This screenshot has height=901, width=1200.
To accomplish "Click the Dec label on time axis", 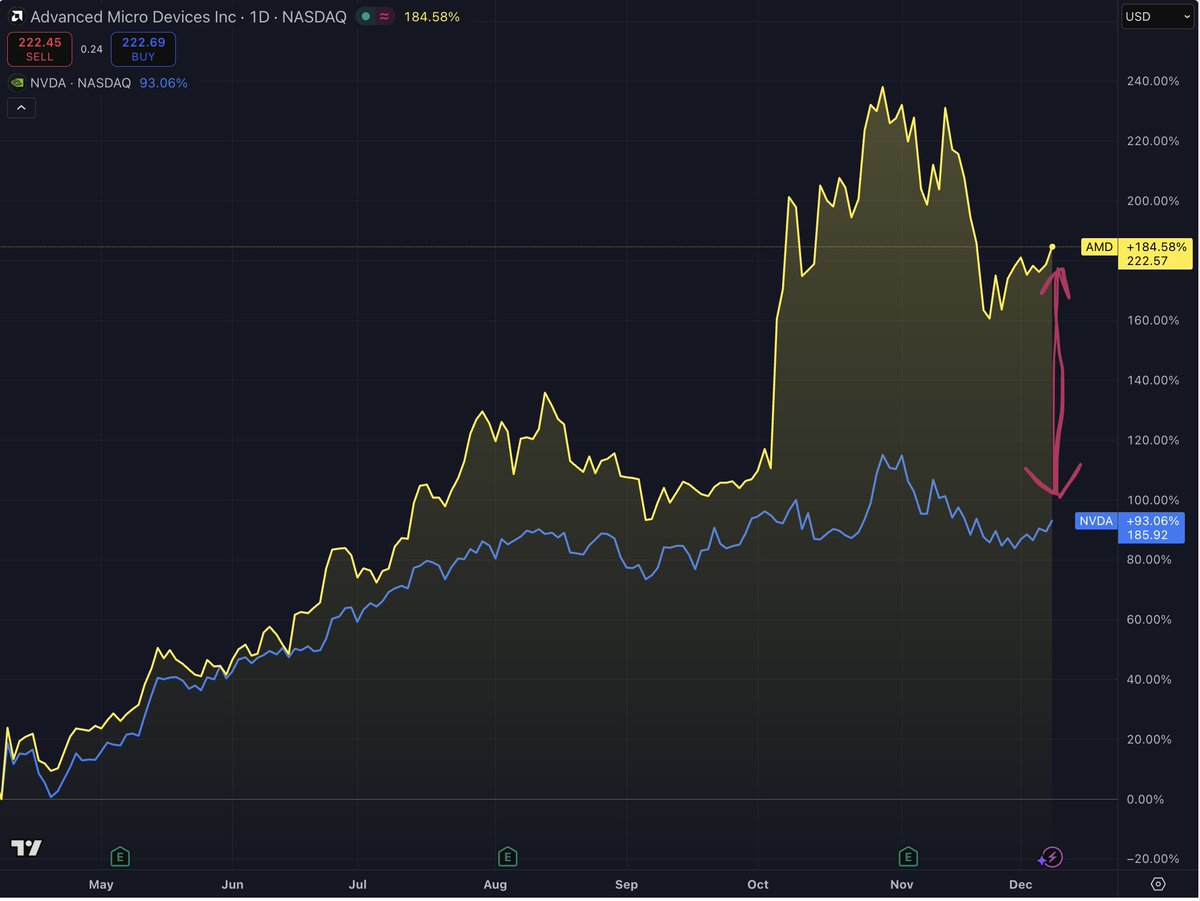I will point(1020,885).
